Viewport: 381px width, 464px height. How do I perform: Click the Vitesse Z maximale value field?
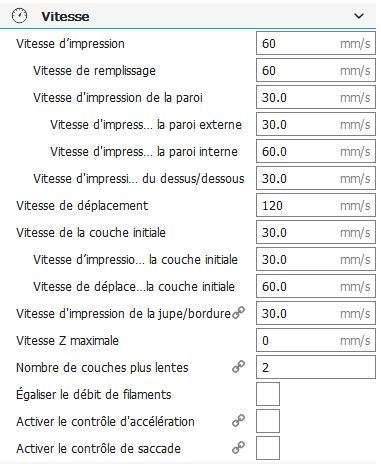[316, 340]
